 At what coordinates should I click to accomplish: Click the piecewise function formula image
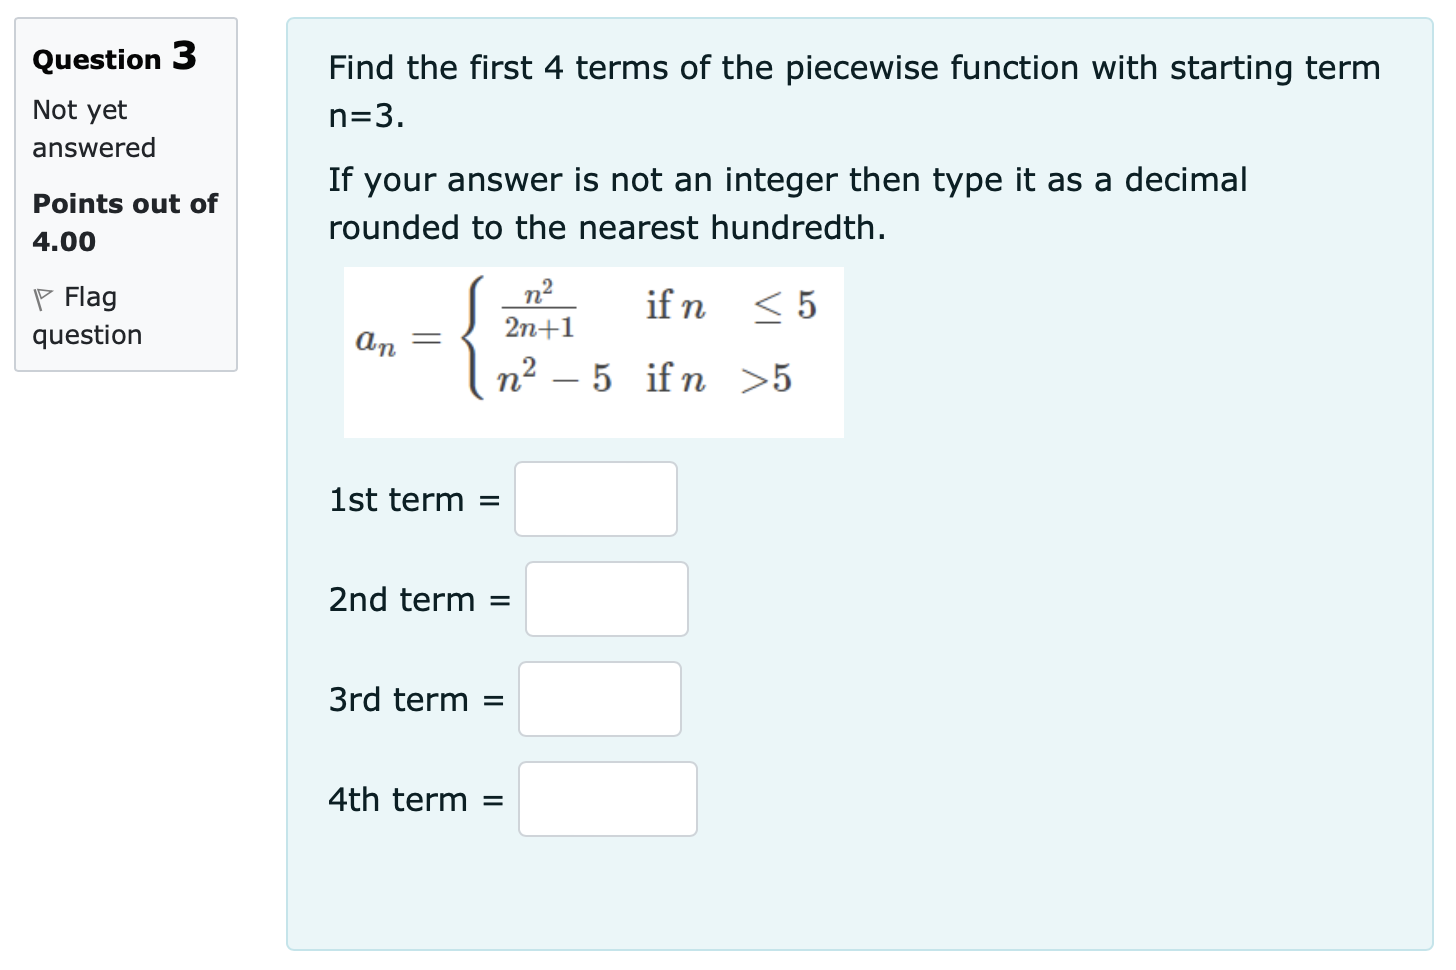point(594,352)
